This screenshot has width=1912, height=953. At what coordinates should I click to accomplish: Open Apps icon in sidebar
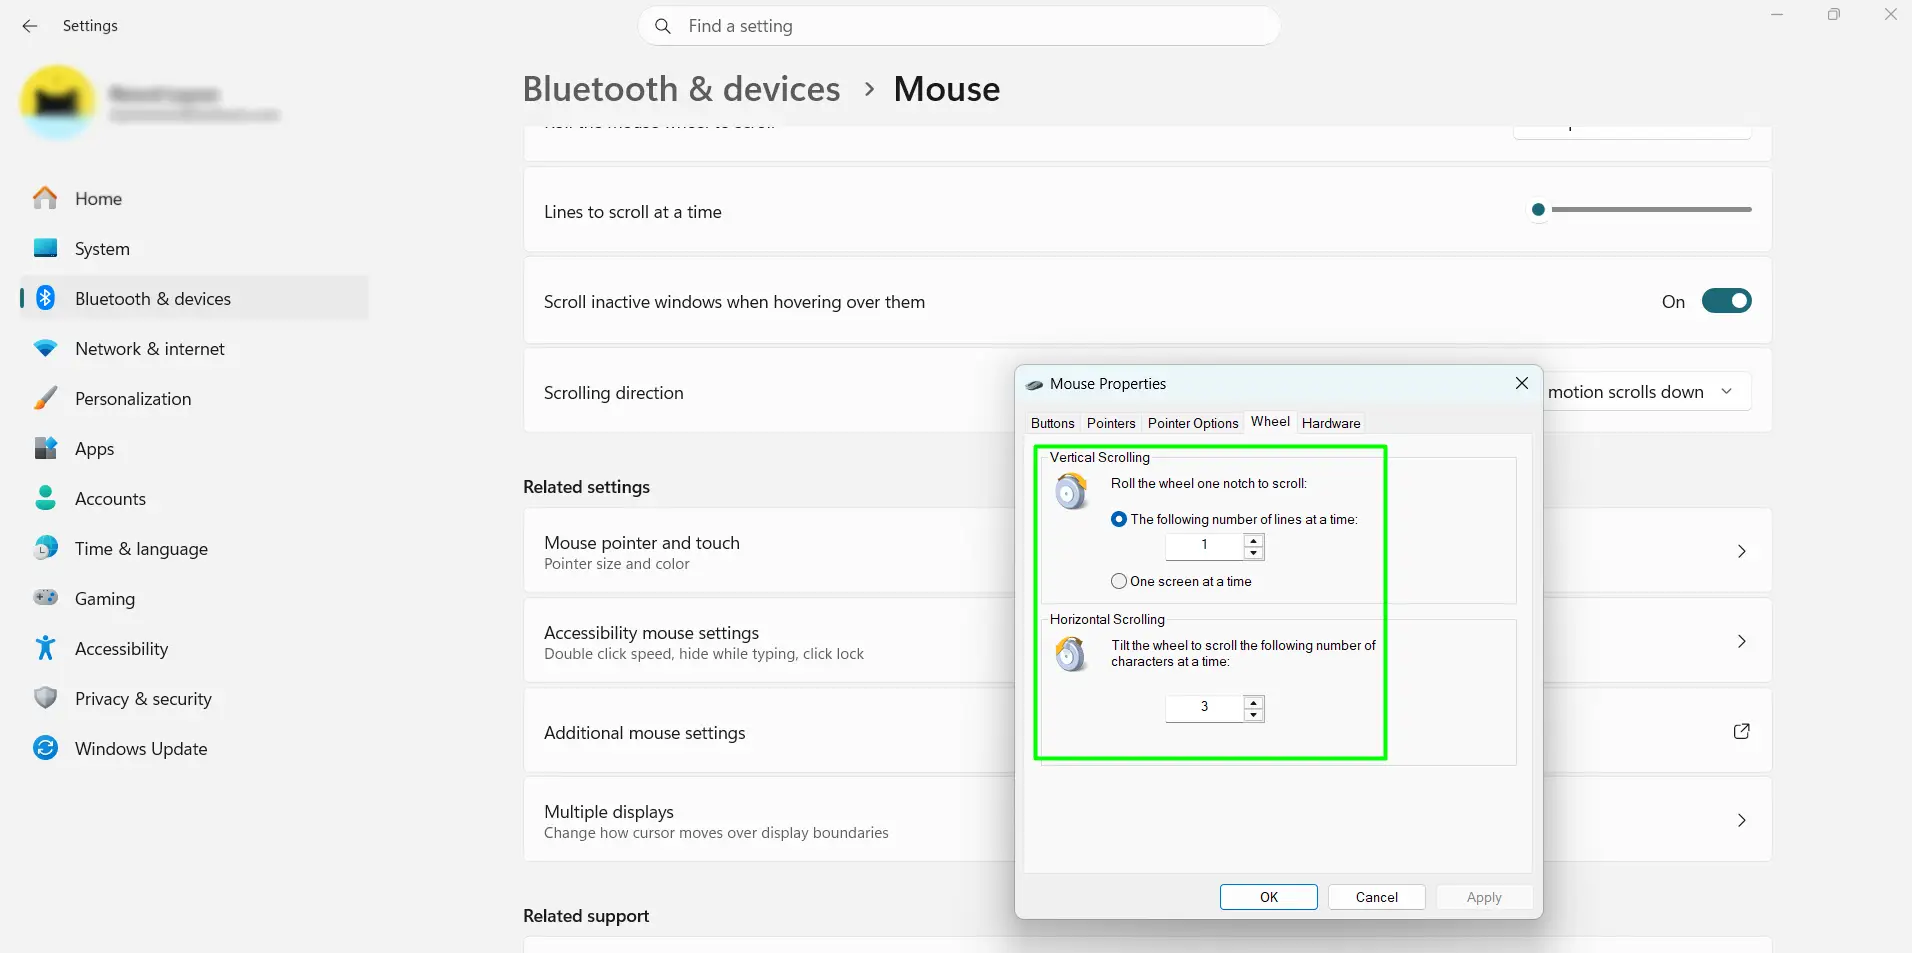tap(45, 448)
